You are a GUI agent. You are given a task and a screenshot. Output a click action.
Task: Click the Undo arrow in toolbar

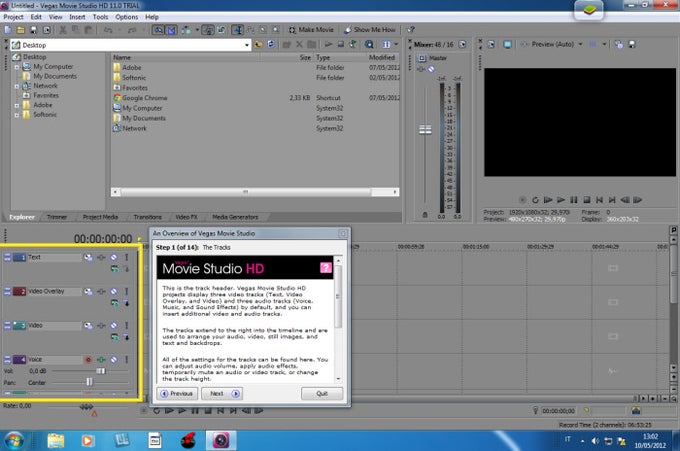(x=108, y=30)
